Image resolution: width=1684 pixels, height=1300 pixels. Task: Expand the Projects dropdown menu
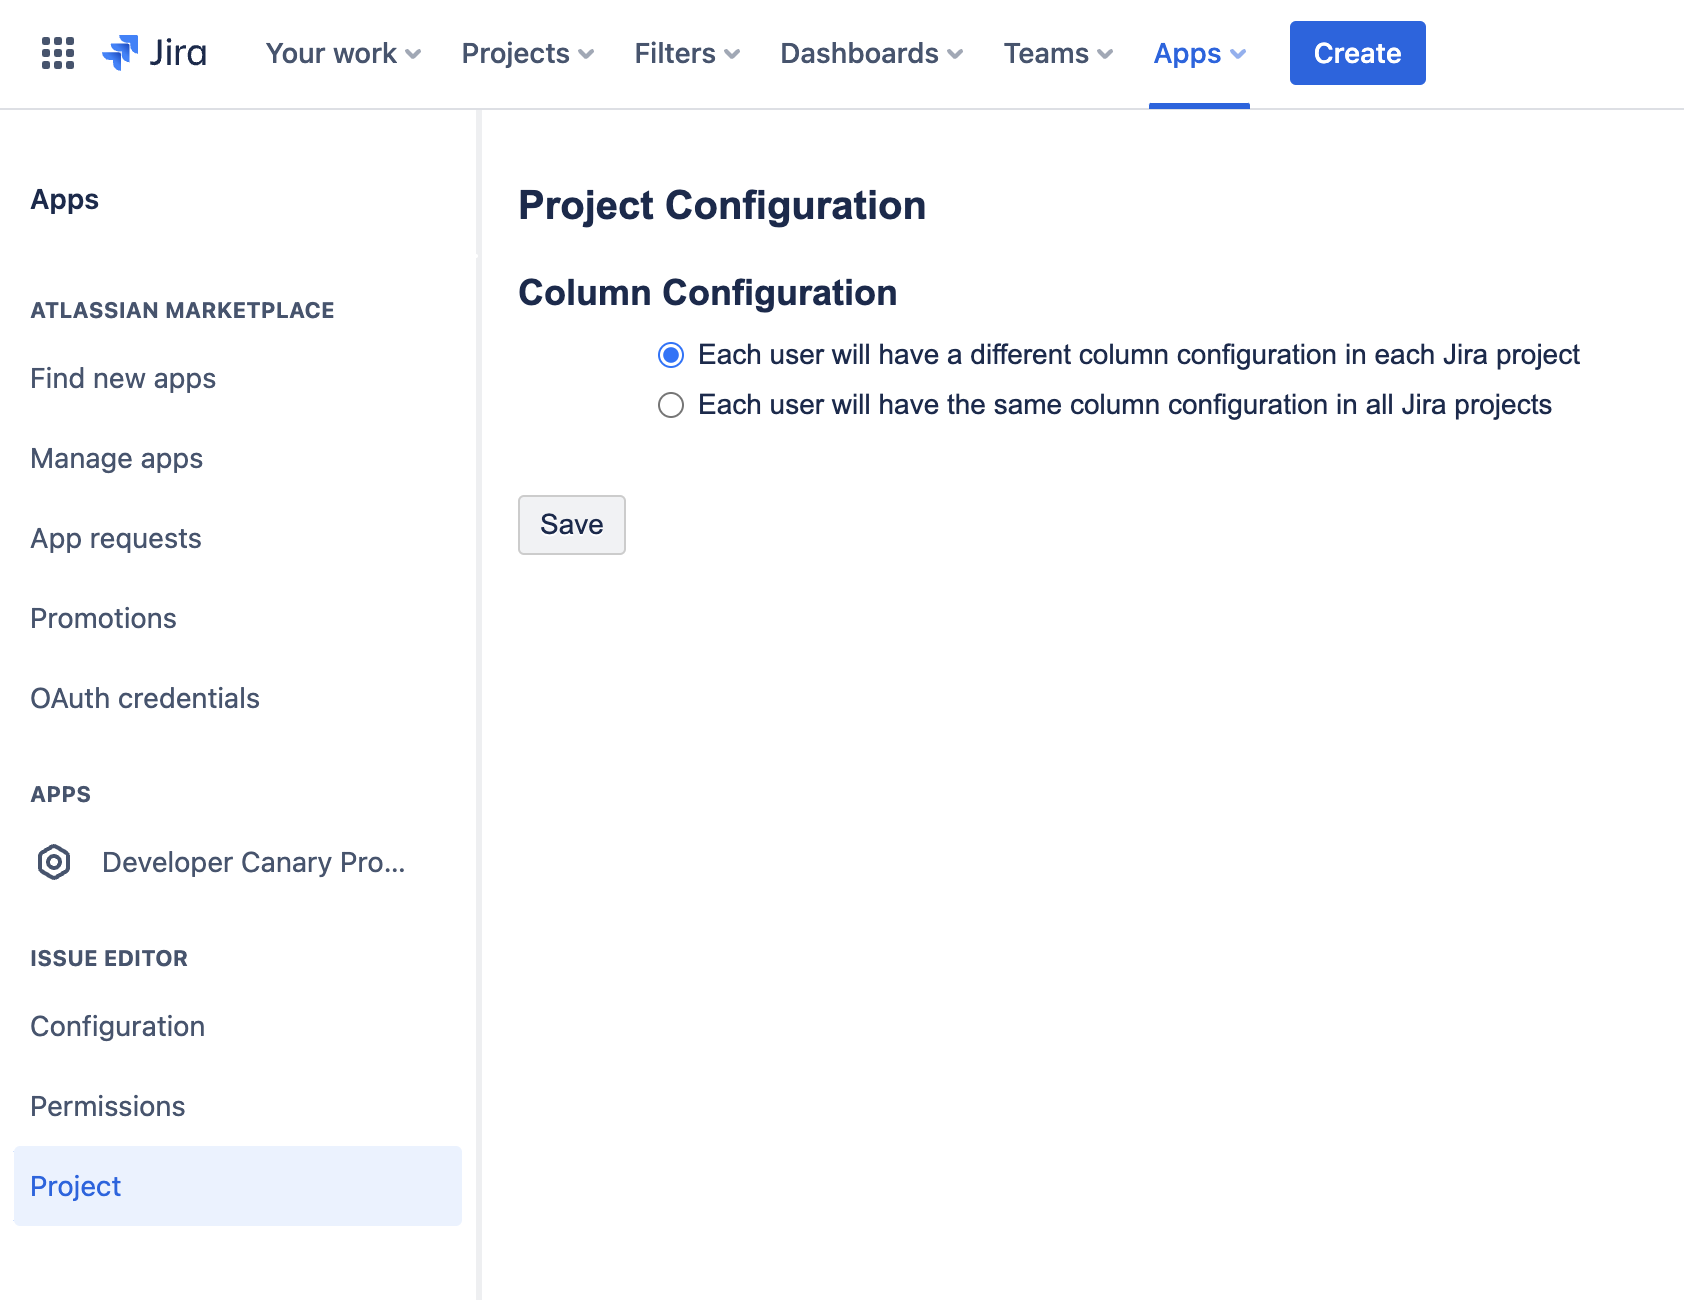point(527,53)
